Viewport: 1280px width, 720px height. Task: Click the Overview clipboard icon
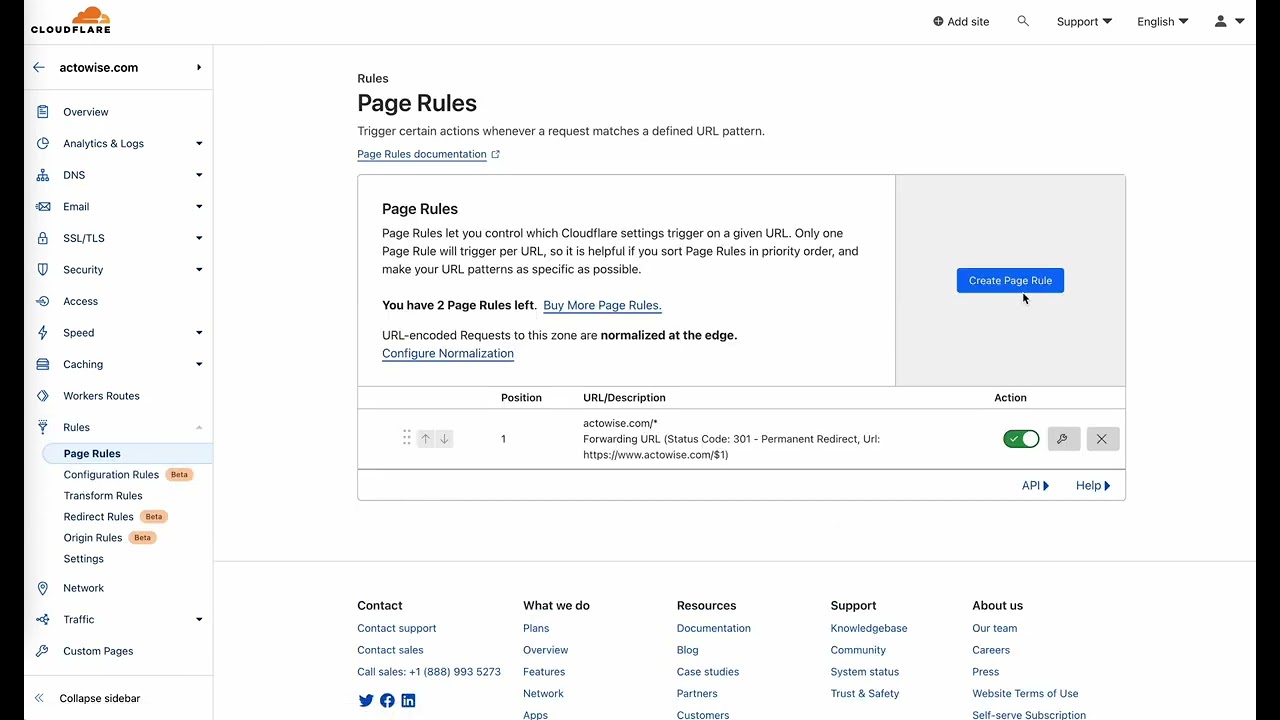point(42,112)
